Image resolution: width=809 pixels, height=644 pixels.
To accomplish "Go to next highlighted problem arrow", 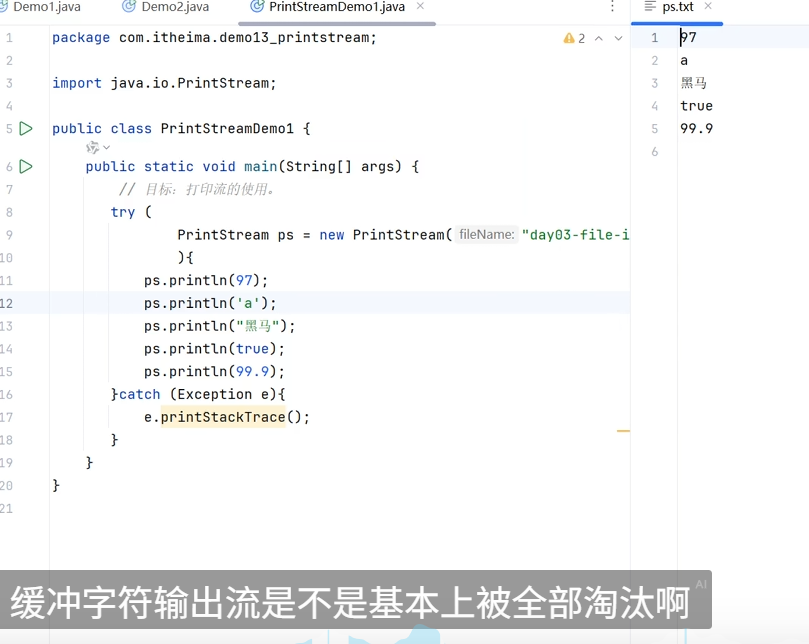I will tap(619, 38).
